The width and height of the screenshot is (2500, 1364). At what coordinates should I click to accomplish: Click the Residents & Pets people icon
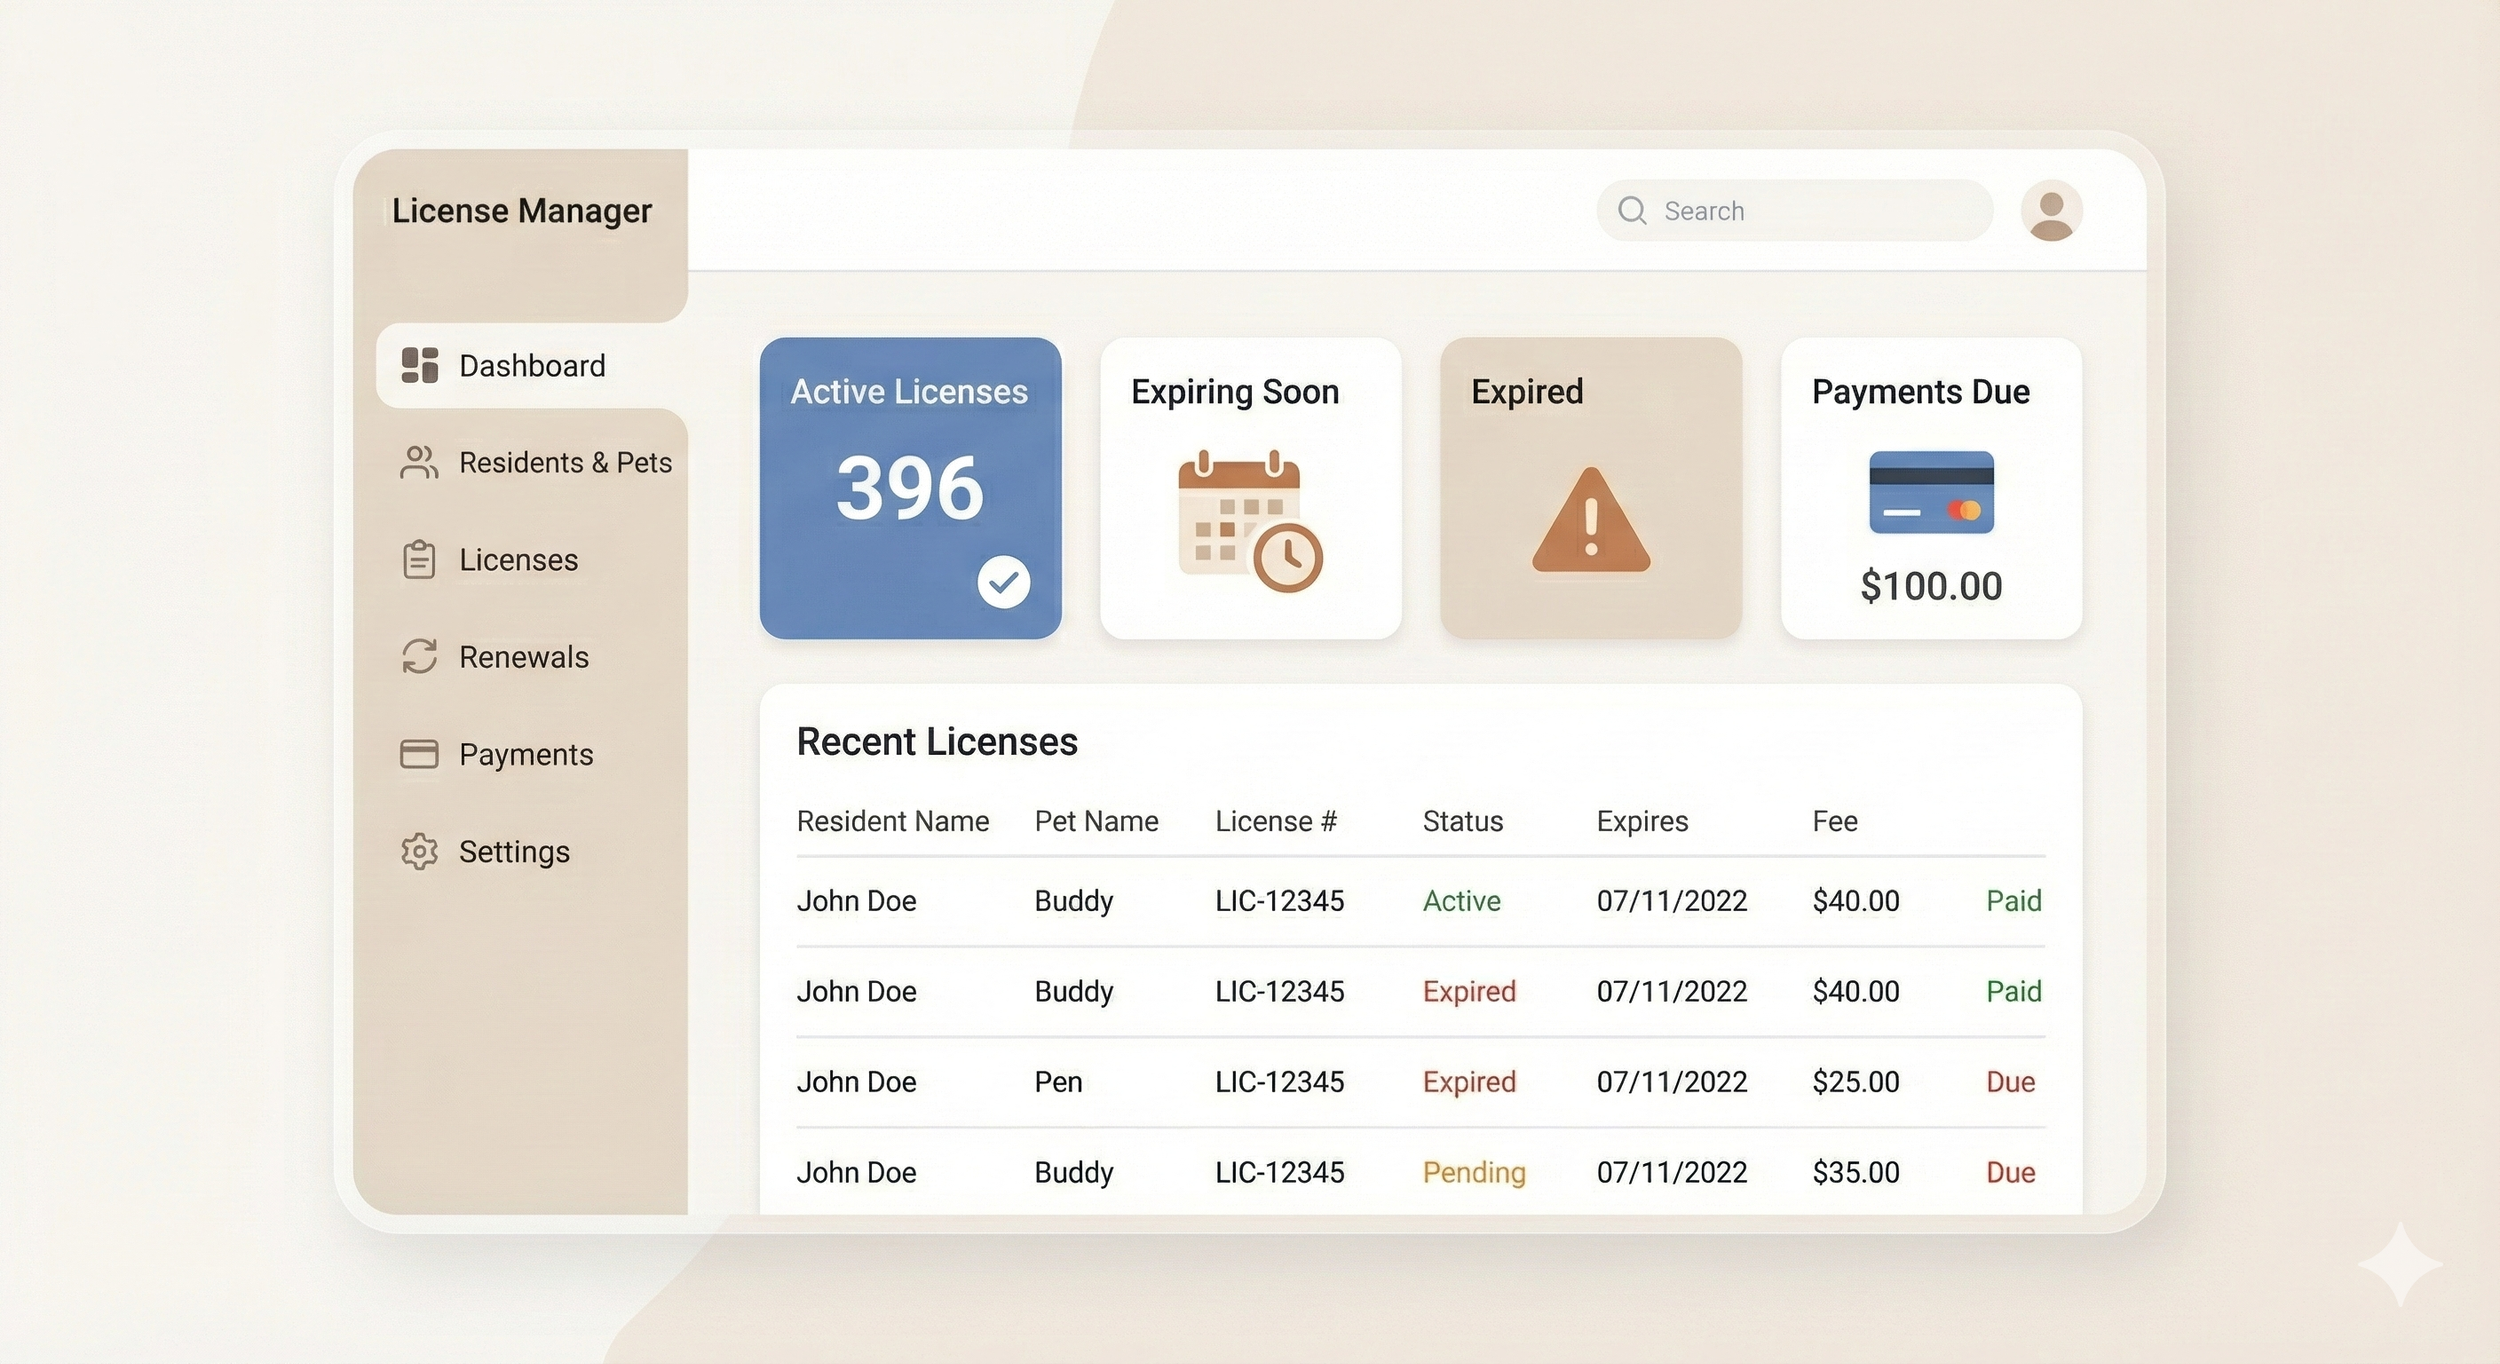(x=419, y=462)
